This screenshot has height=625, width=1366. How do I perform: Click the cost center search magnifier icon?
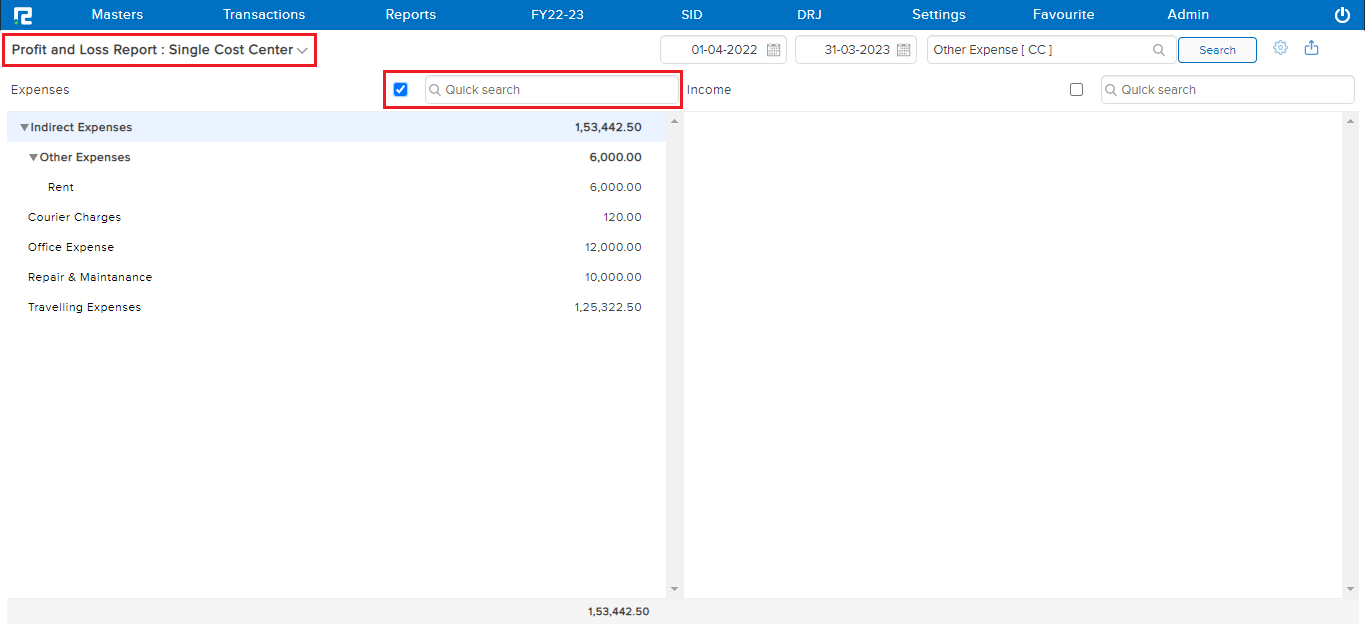pyautogui.click(x=1159, y=50)
